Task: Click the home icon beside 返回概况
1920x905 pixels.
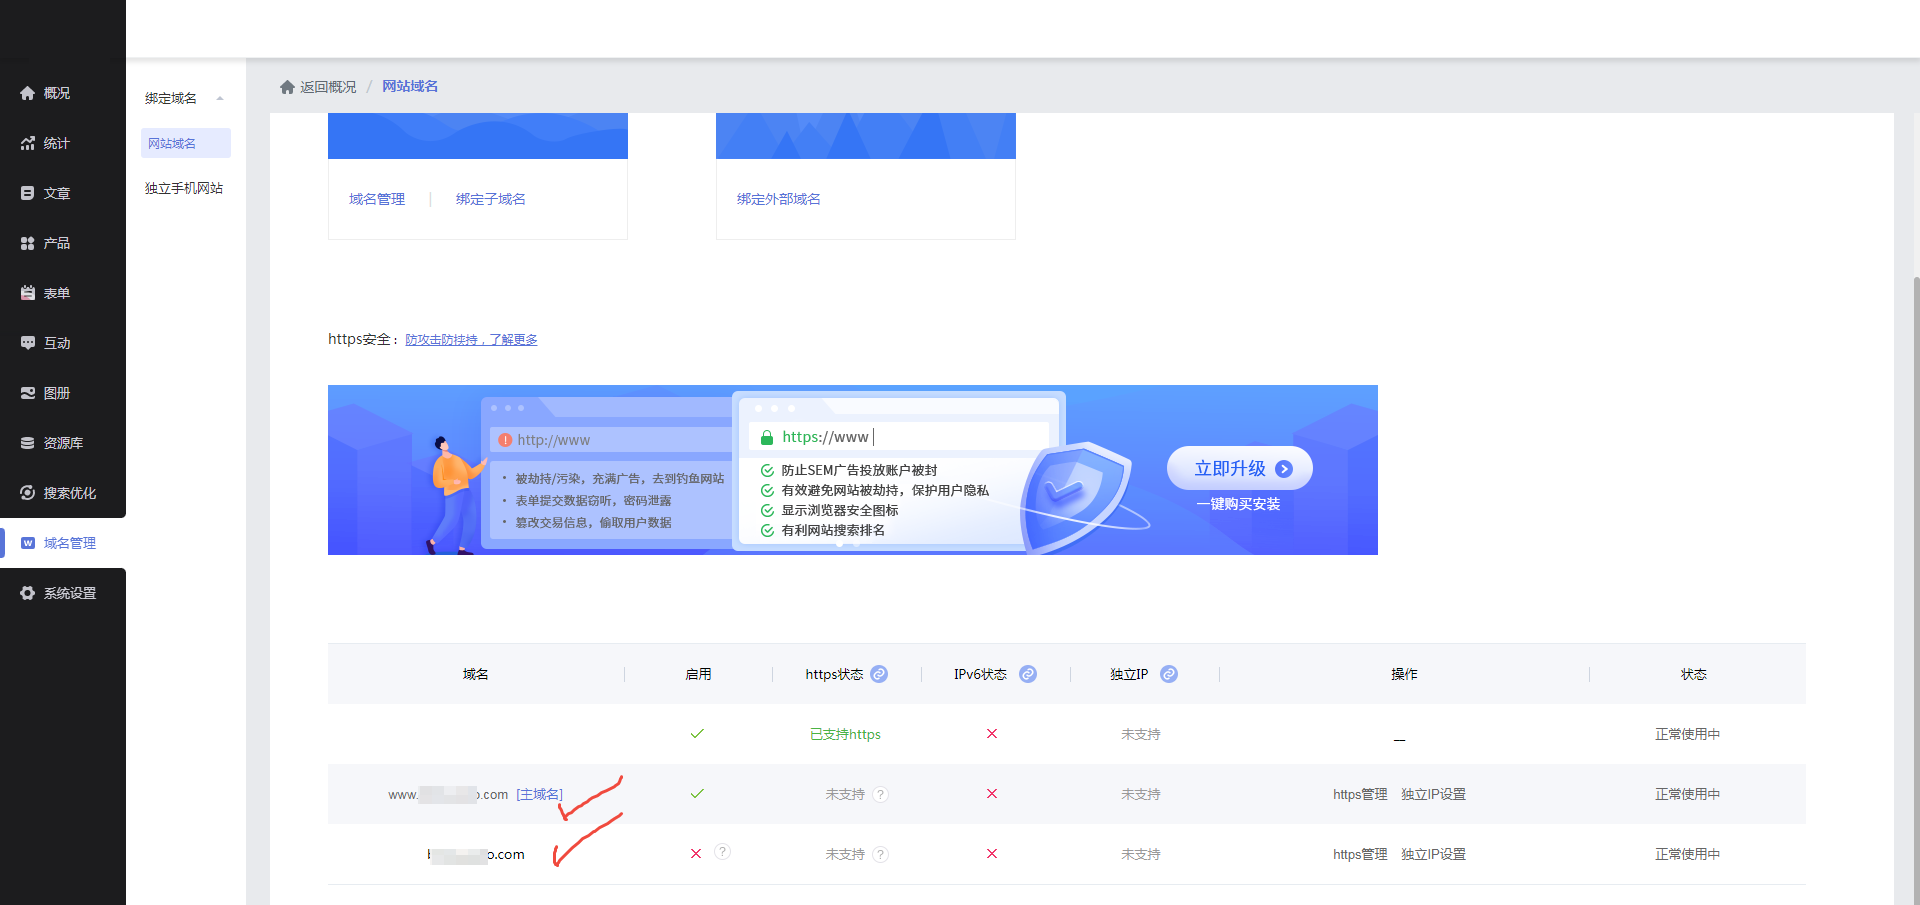Action: click(287, 87)
